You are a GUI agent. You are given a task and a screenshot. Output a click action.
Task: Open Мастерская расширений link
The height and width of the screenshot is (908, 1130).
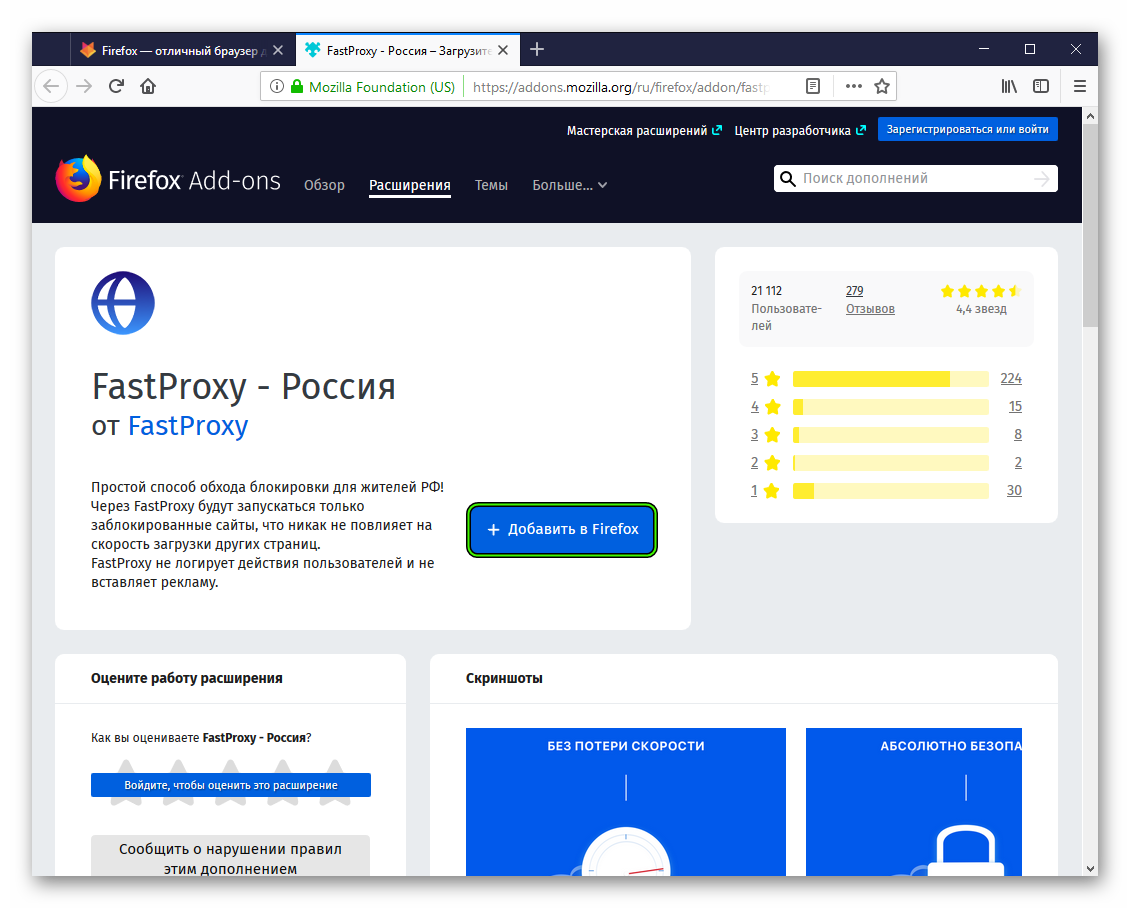[644, 130]
